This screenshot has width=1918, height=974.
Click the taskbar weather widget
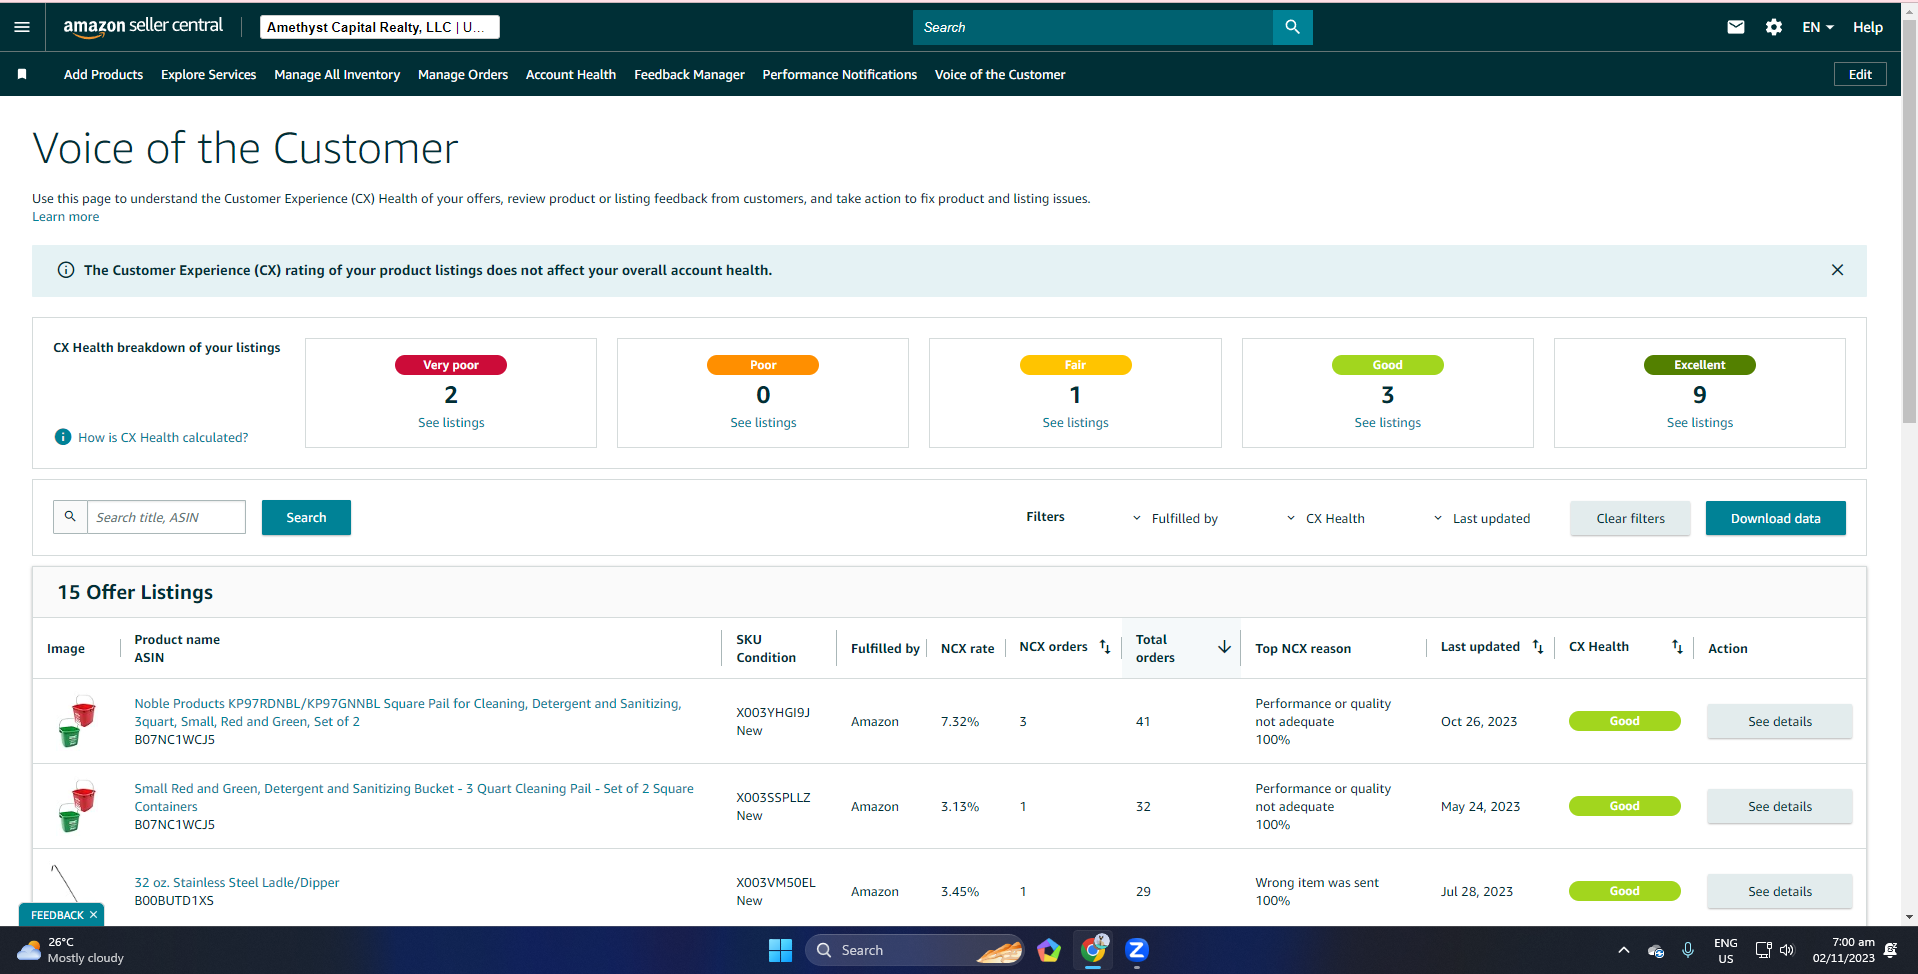coord(71,950)
